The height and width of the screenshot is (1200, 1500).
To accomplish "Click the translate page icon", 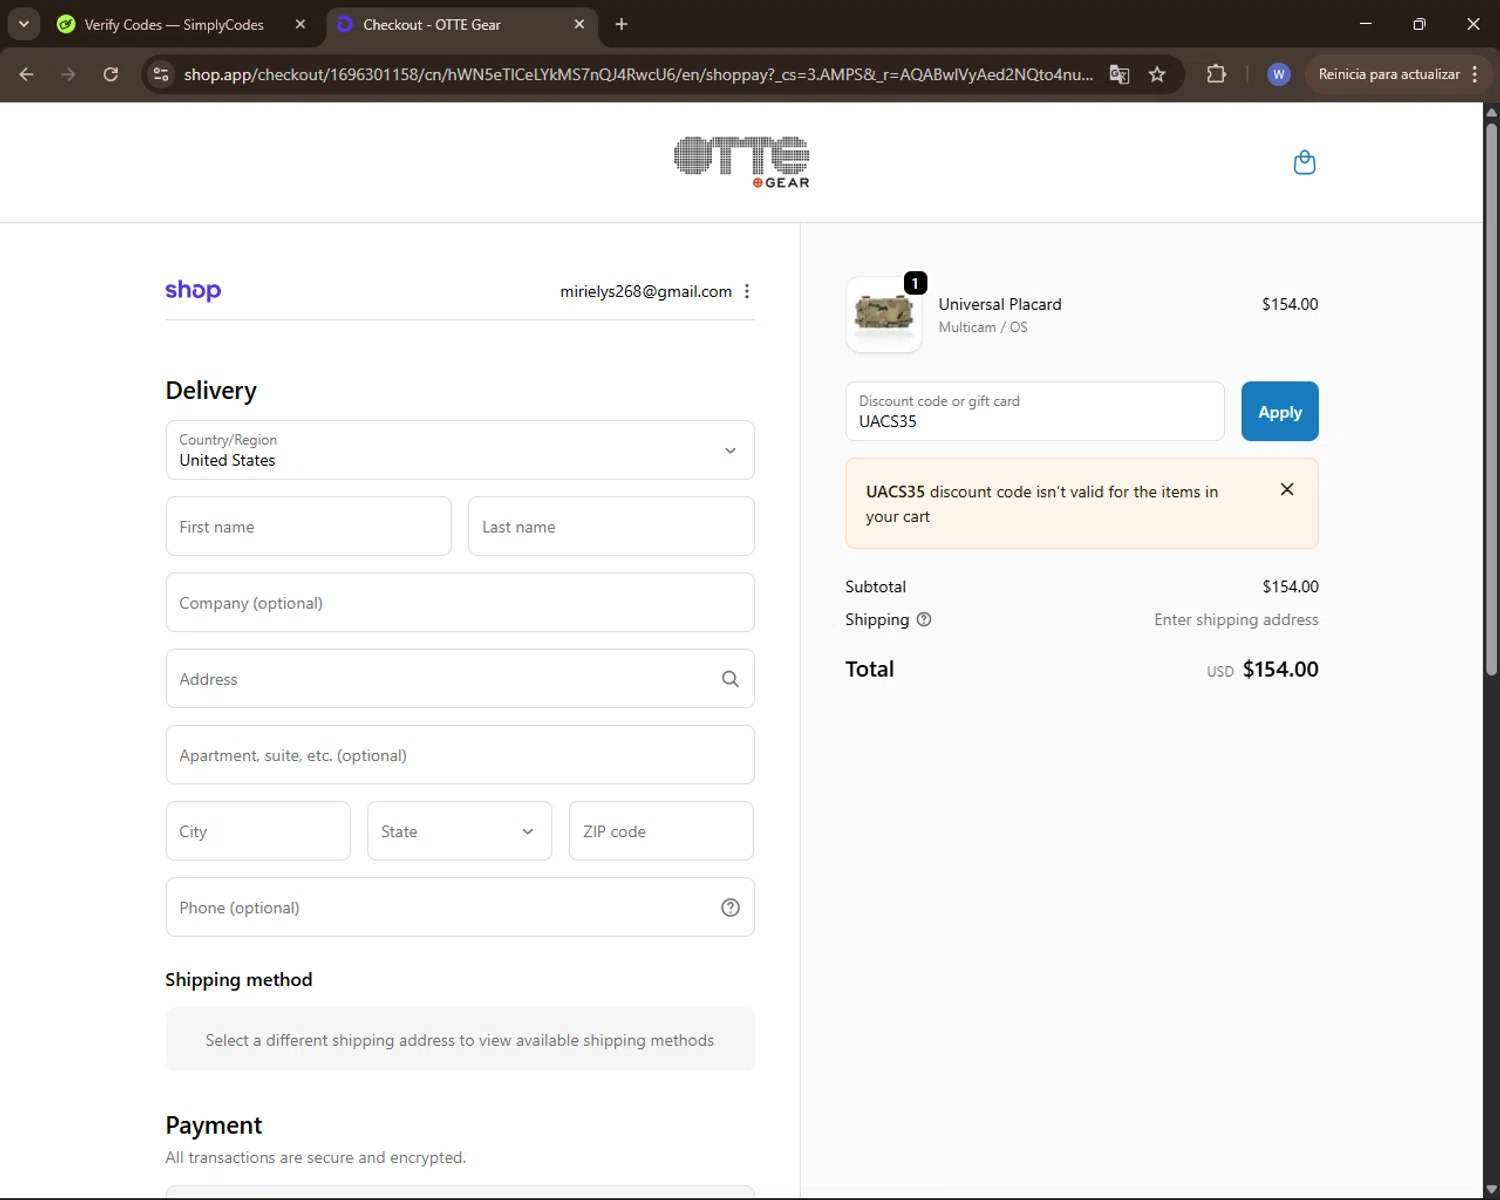I will 1119,74.
